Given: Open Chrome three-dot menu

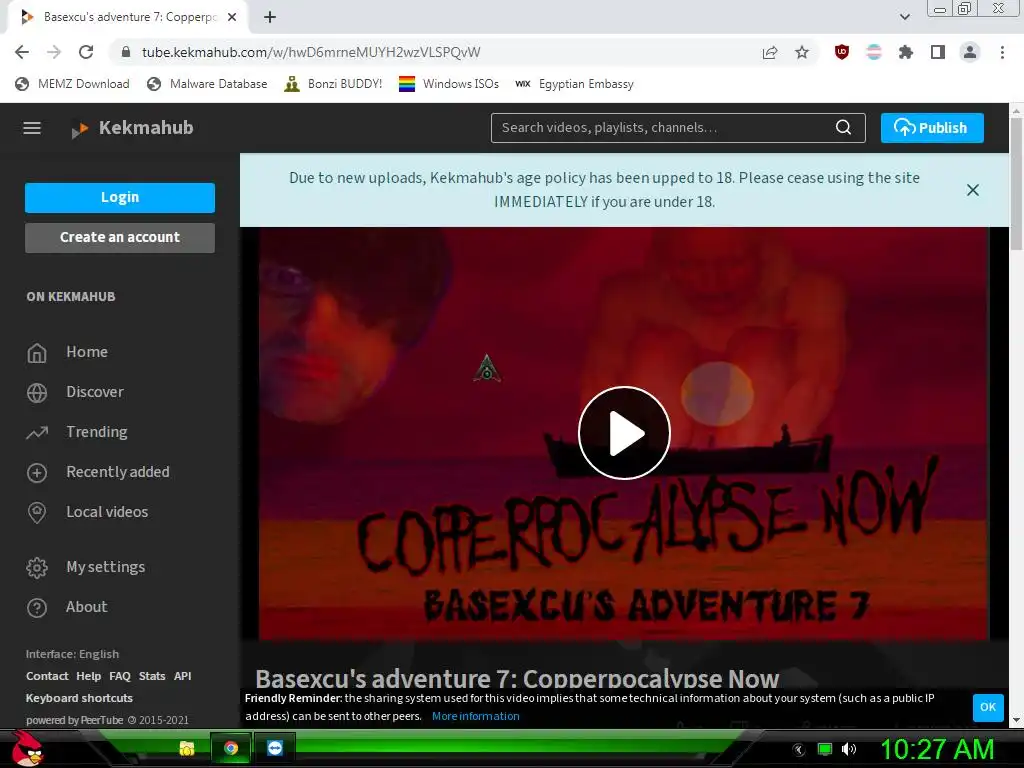Looking at the screenshot, I should [x=1002, y=52].
